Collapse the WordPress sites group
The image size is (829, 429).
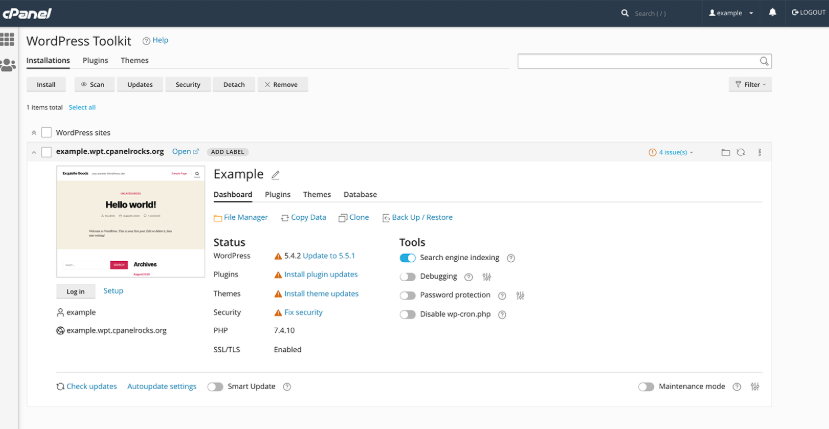(x=34, y=133)
